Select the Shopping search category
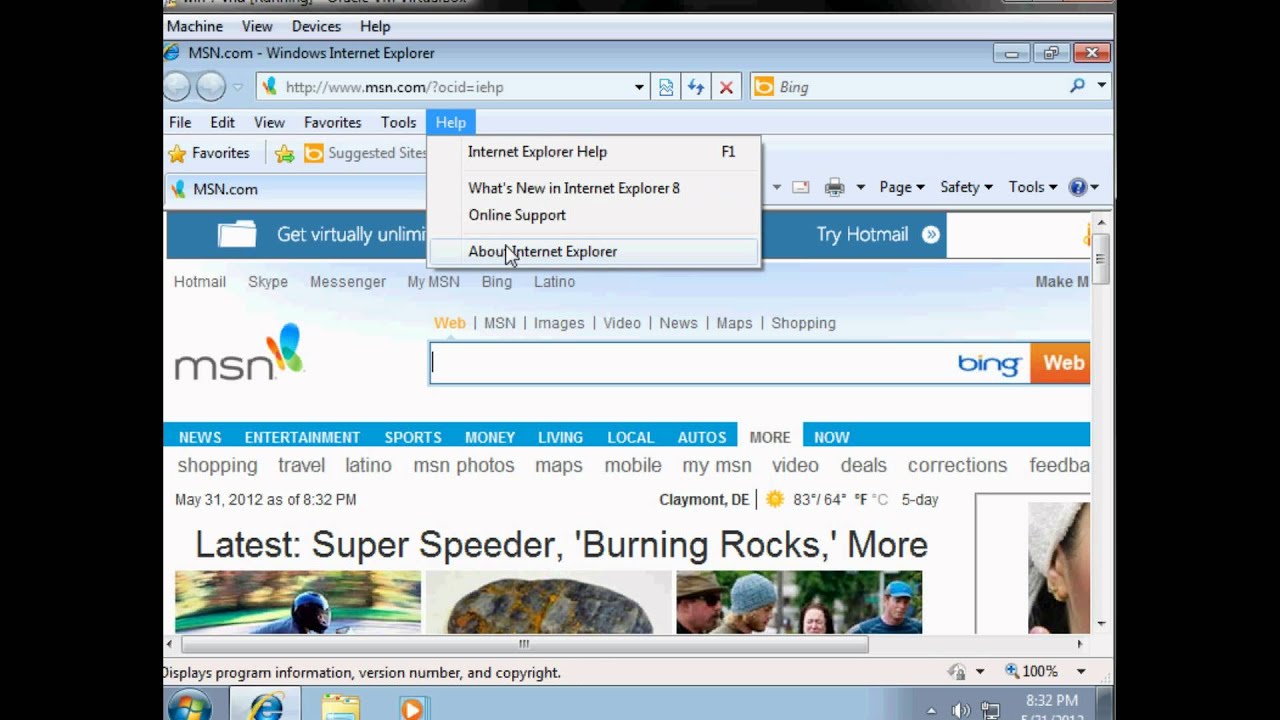 click(803, 323)
